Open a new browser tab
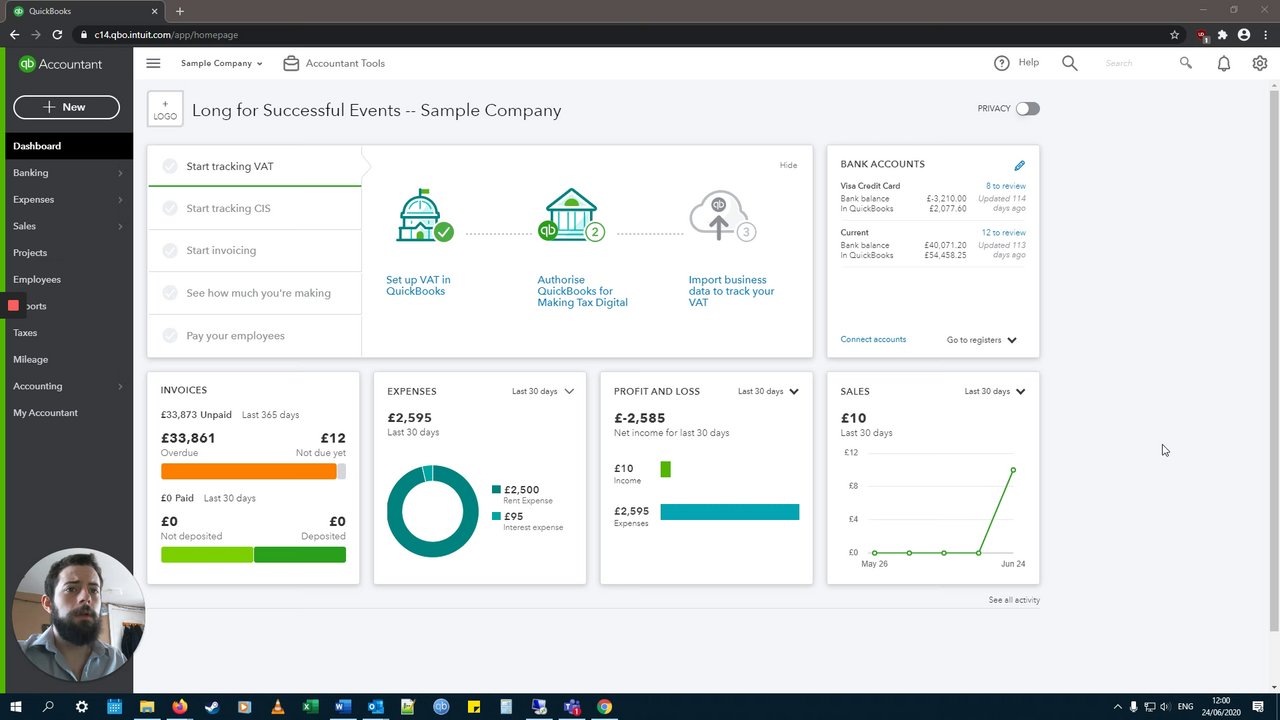 (x=180, y=11)
